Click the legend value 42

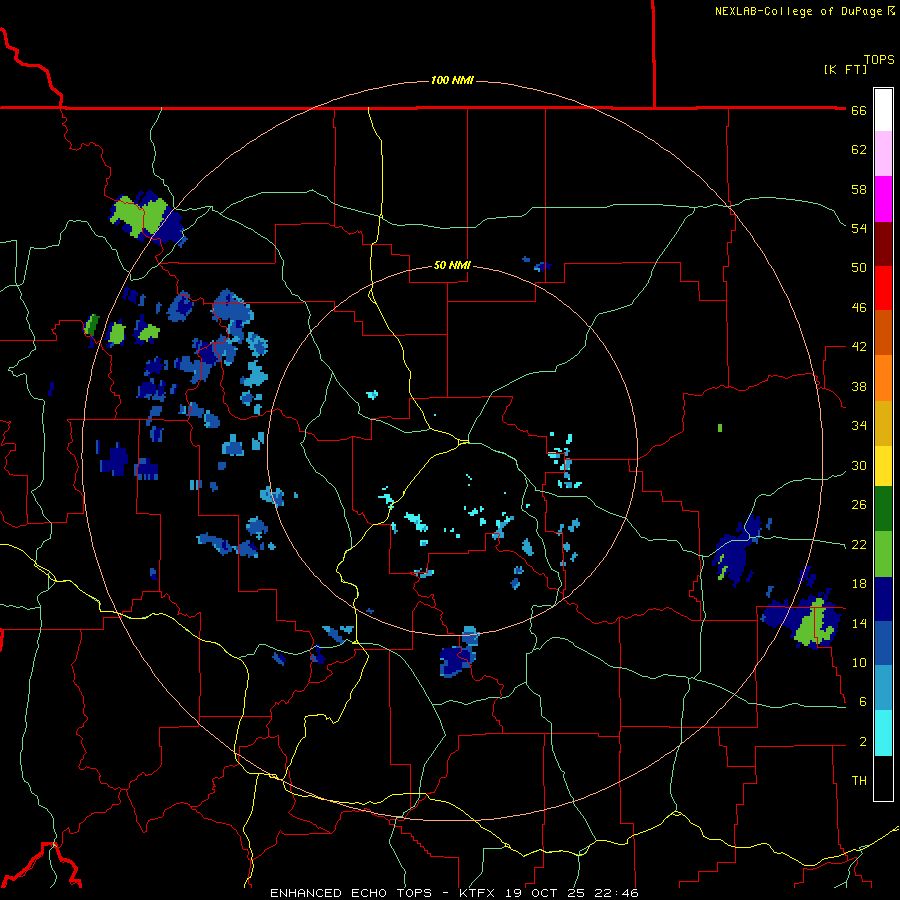859,347
